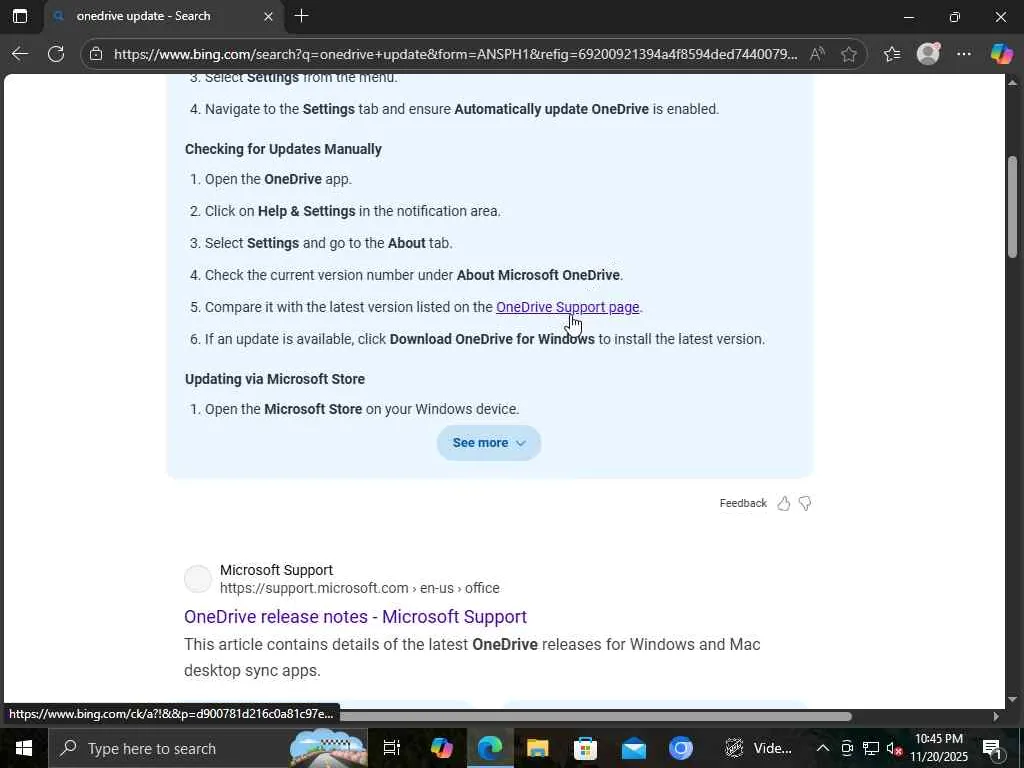The image size is (1024, 768).
Task: Open Edge Settings and more menu
Action: 964,54
